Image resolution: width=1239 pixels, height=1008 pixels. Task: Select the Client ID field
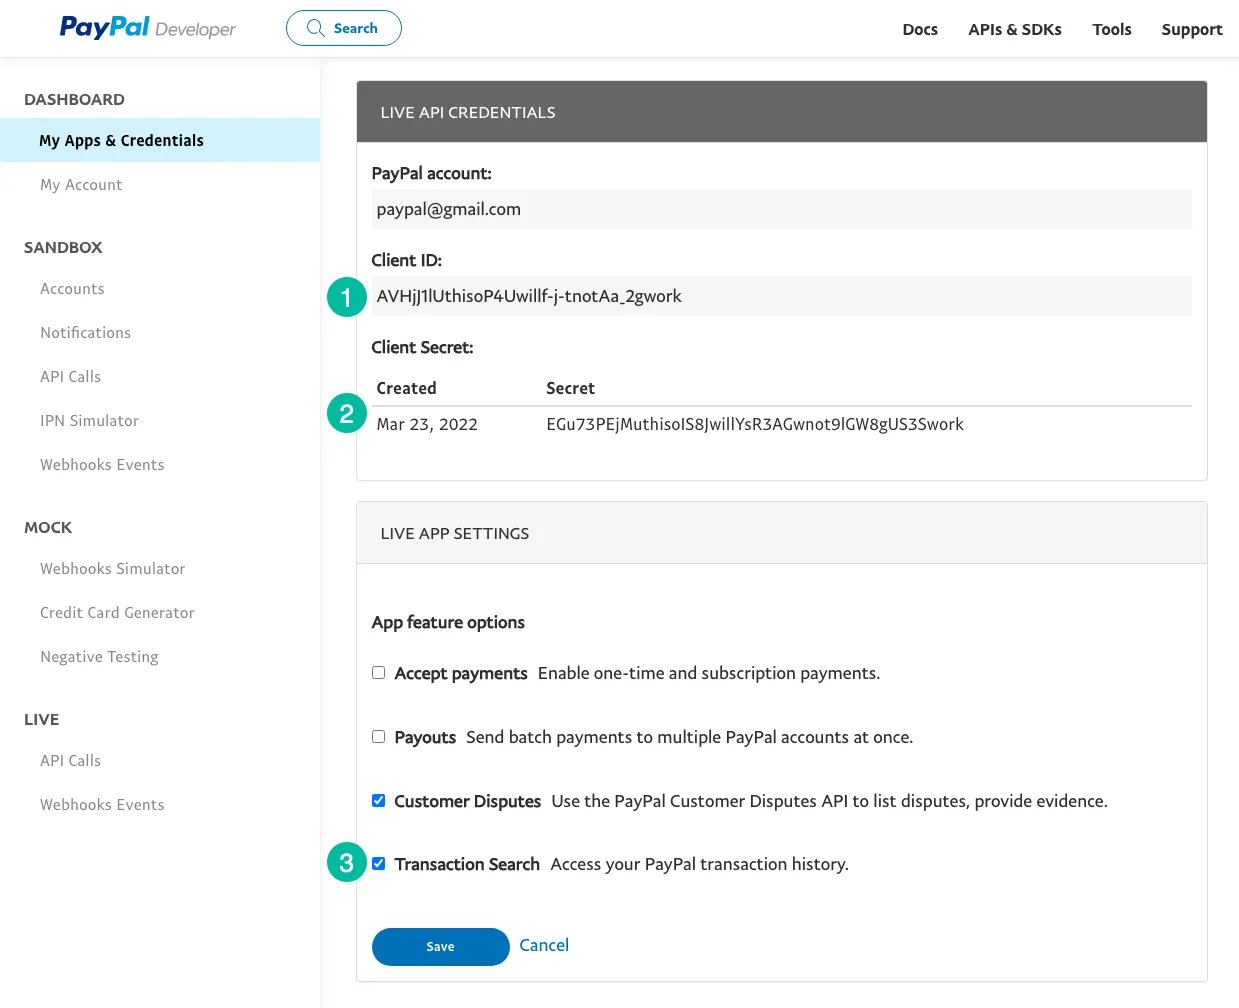coord(781,296)
